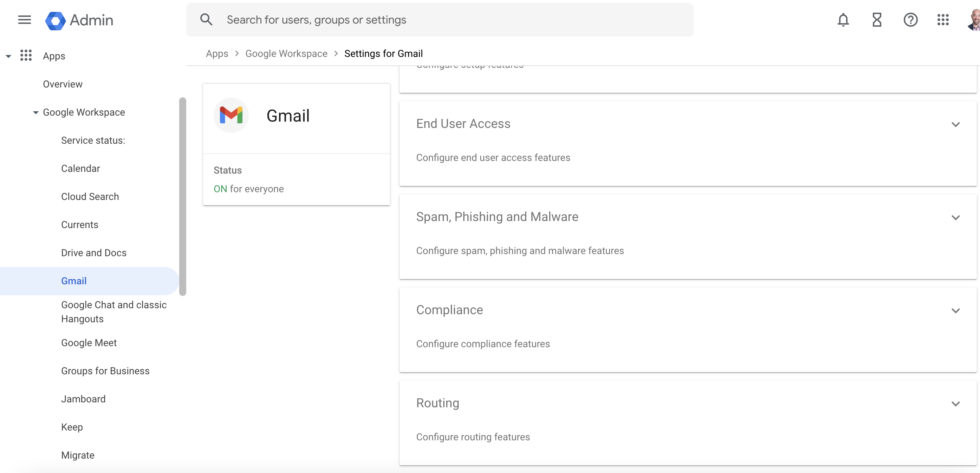The height and width of the screenshot is (473, 980).
Task: Open Calendar settings in sidebar
Action: click(x=81, y=169)
